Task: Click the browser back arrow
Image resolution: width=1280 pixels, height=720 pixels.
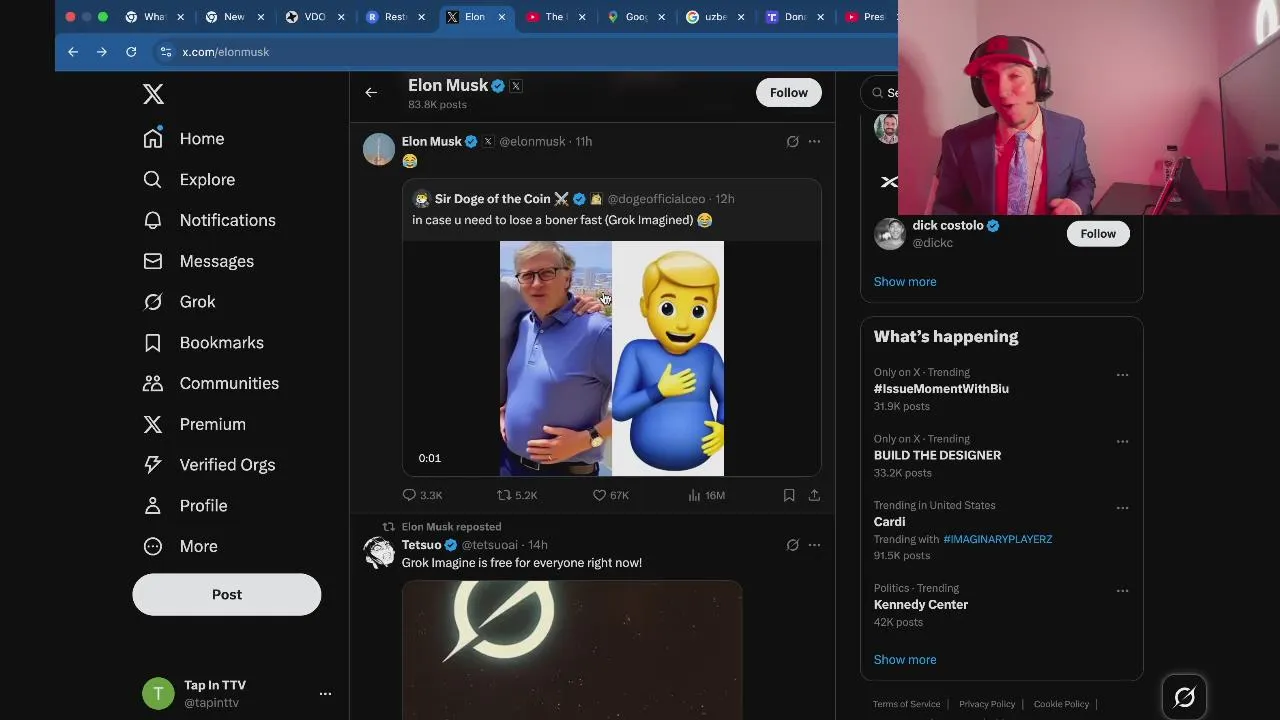Action: click(x=73, y=52)
